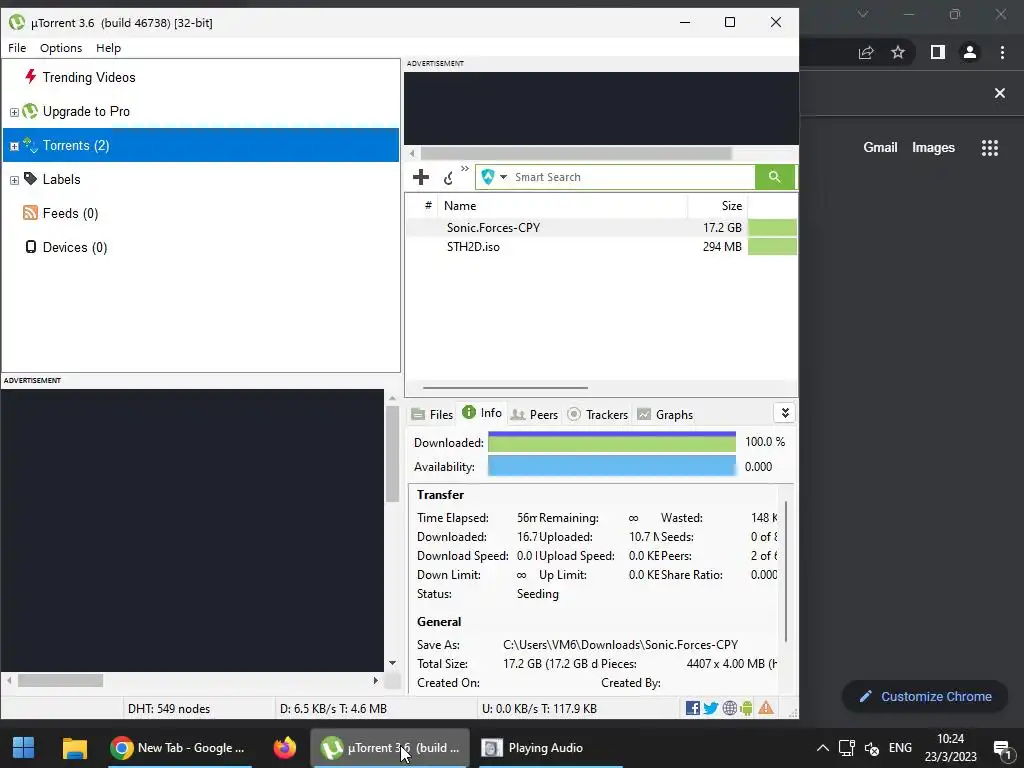Open Gmail link in Chrome window

(880, 148)
